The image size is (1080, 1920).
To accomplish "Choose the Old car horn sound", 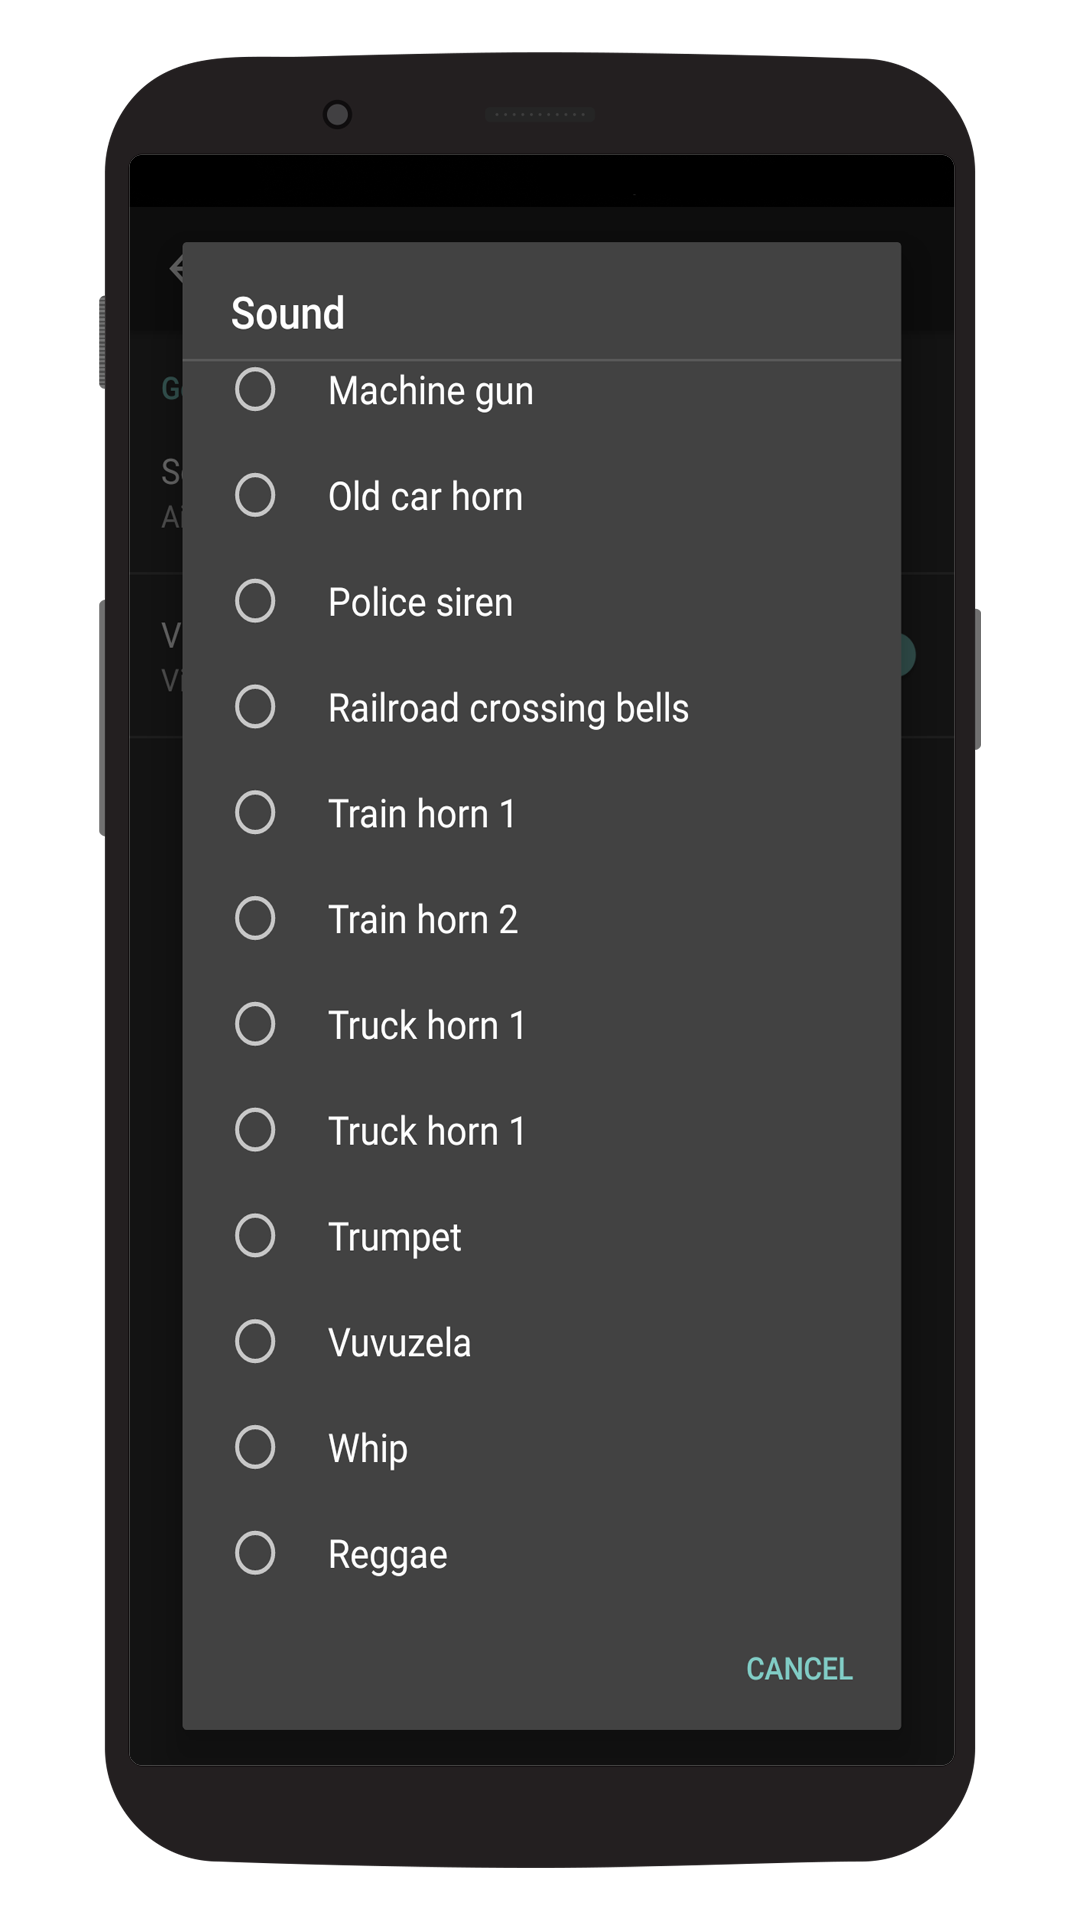I will tap(255, 496).
